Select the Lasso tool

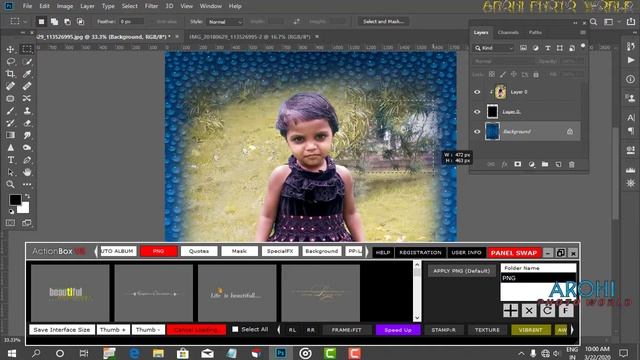tap(10, 62)
